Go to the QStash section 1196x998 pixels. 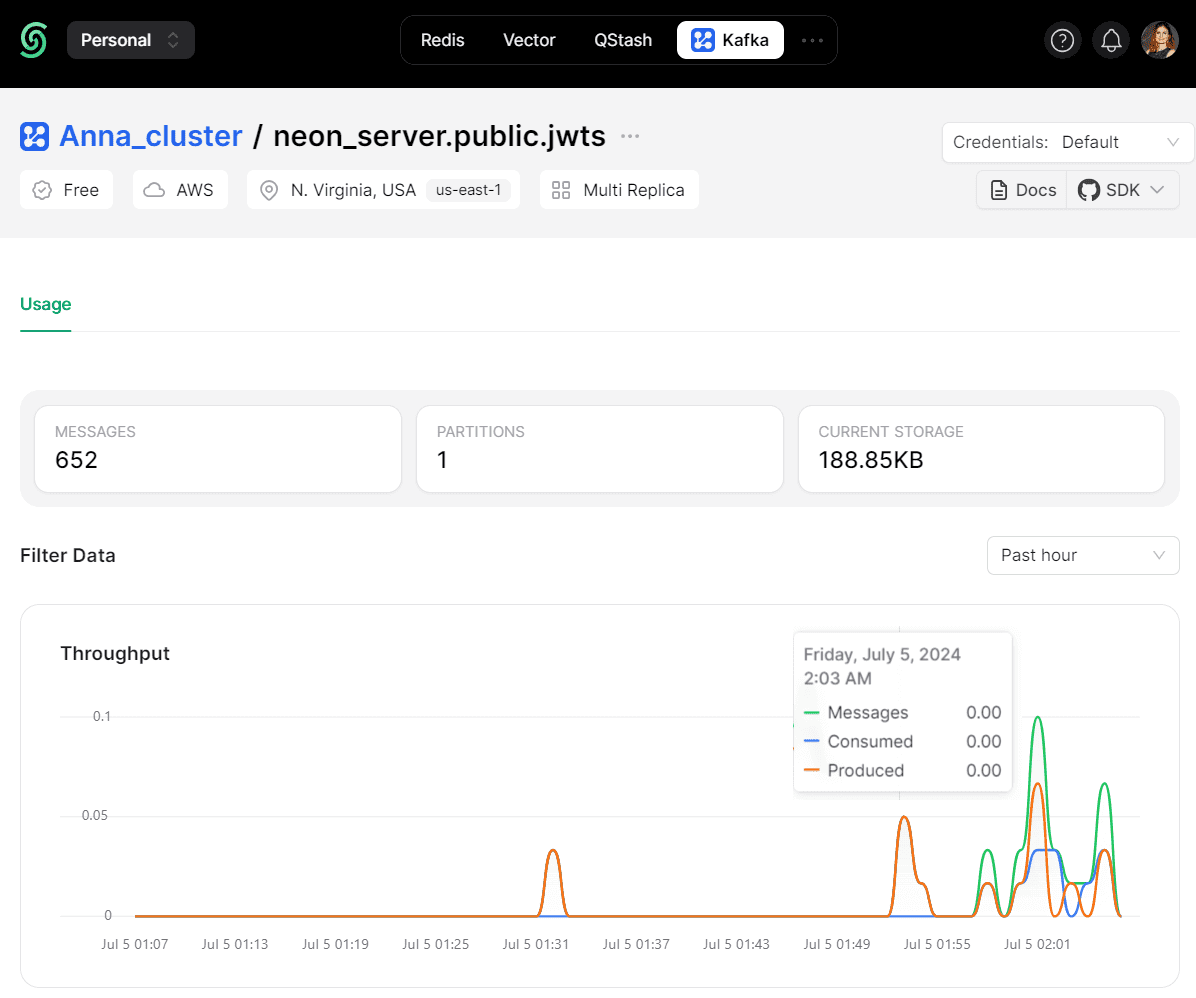[622, 40]
